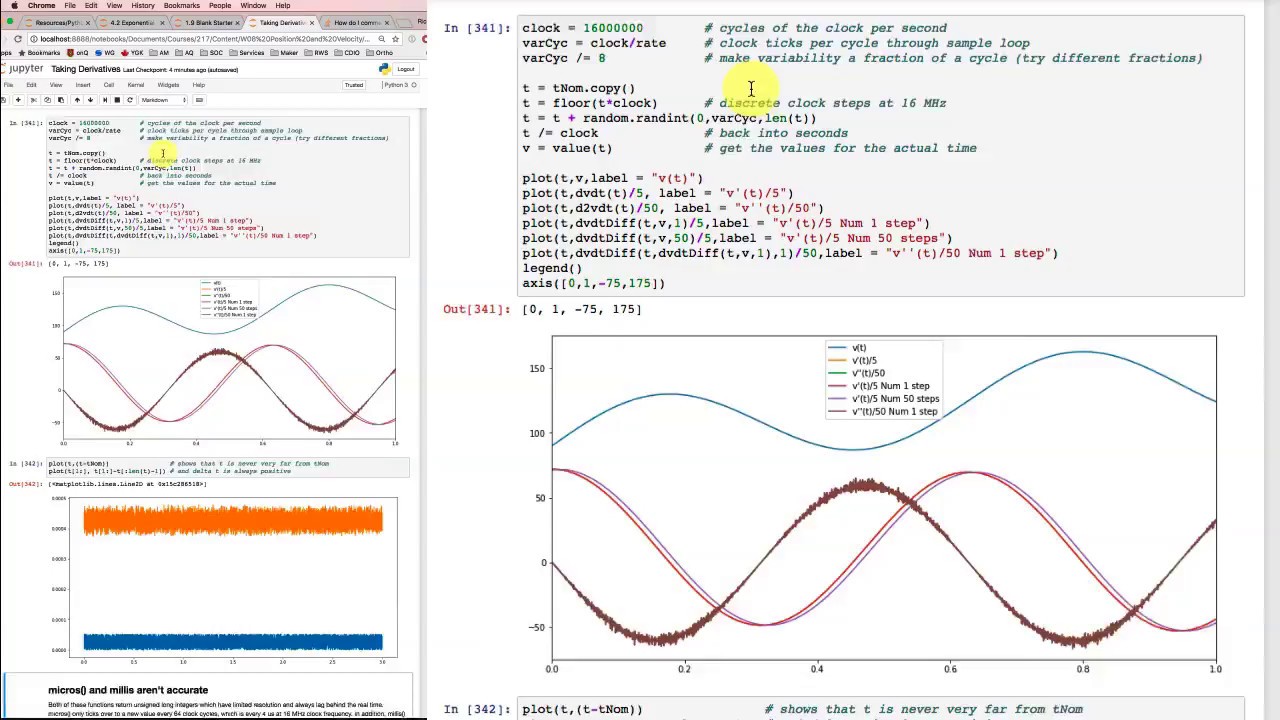Open the YGK bookmark

(x=132, y=52)
